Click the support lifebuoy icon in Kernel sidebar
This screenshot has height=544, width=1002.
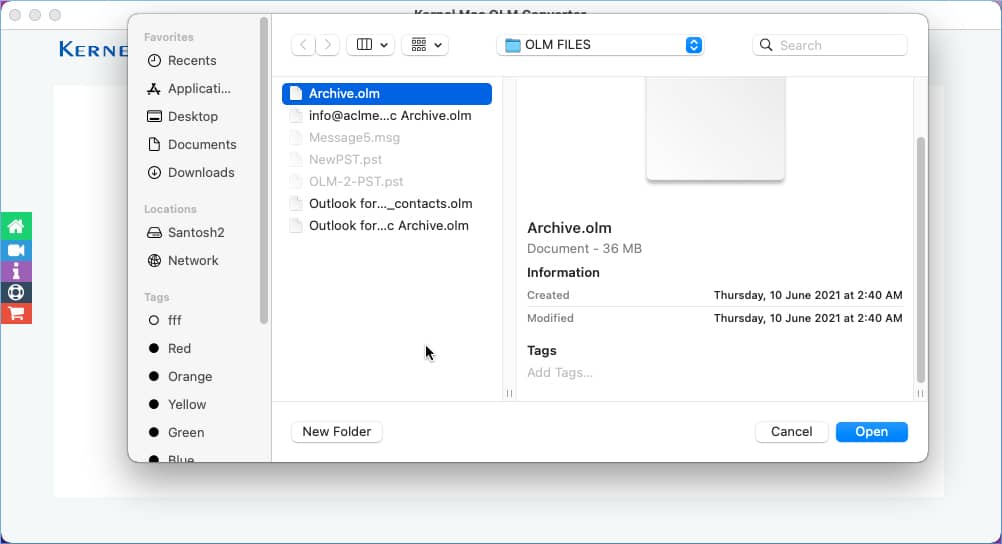(16, 292)
